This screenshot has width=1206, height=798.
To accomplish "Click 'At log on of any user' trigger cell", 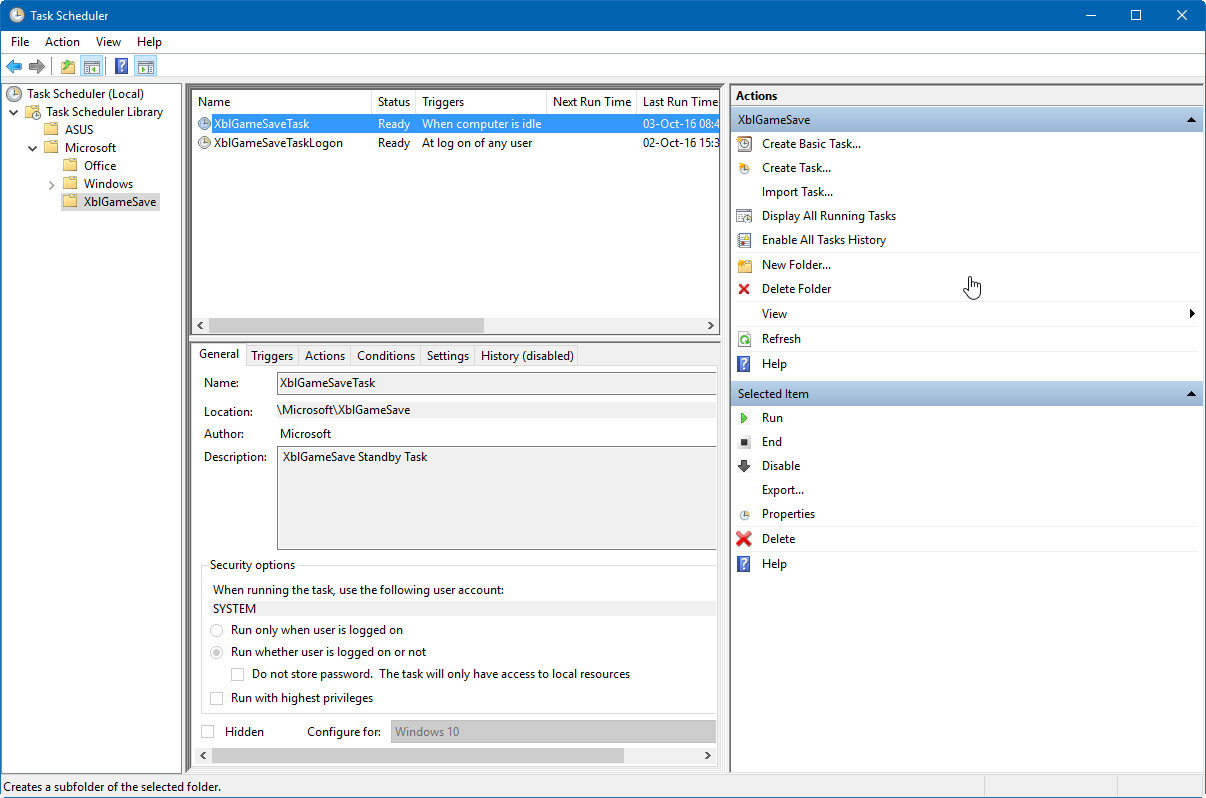I will click(x=477, y=143).
